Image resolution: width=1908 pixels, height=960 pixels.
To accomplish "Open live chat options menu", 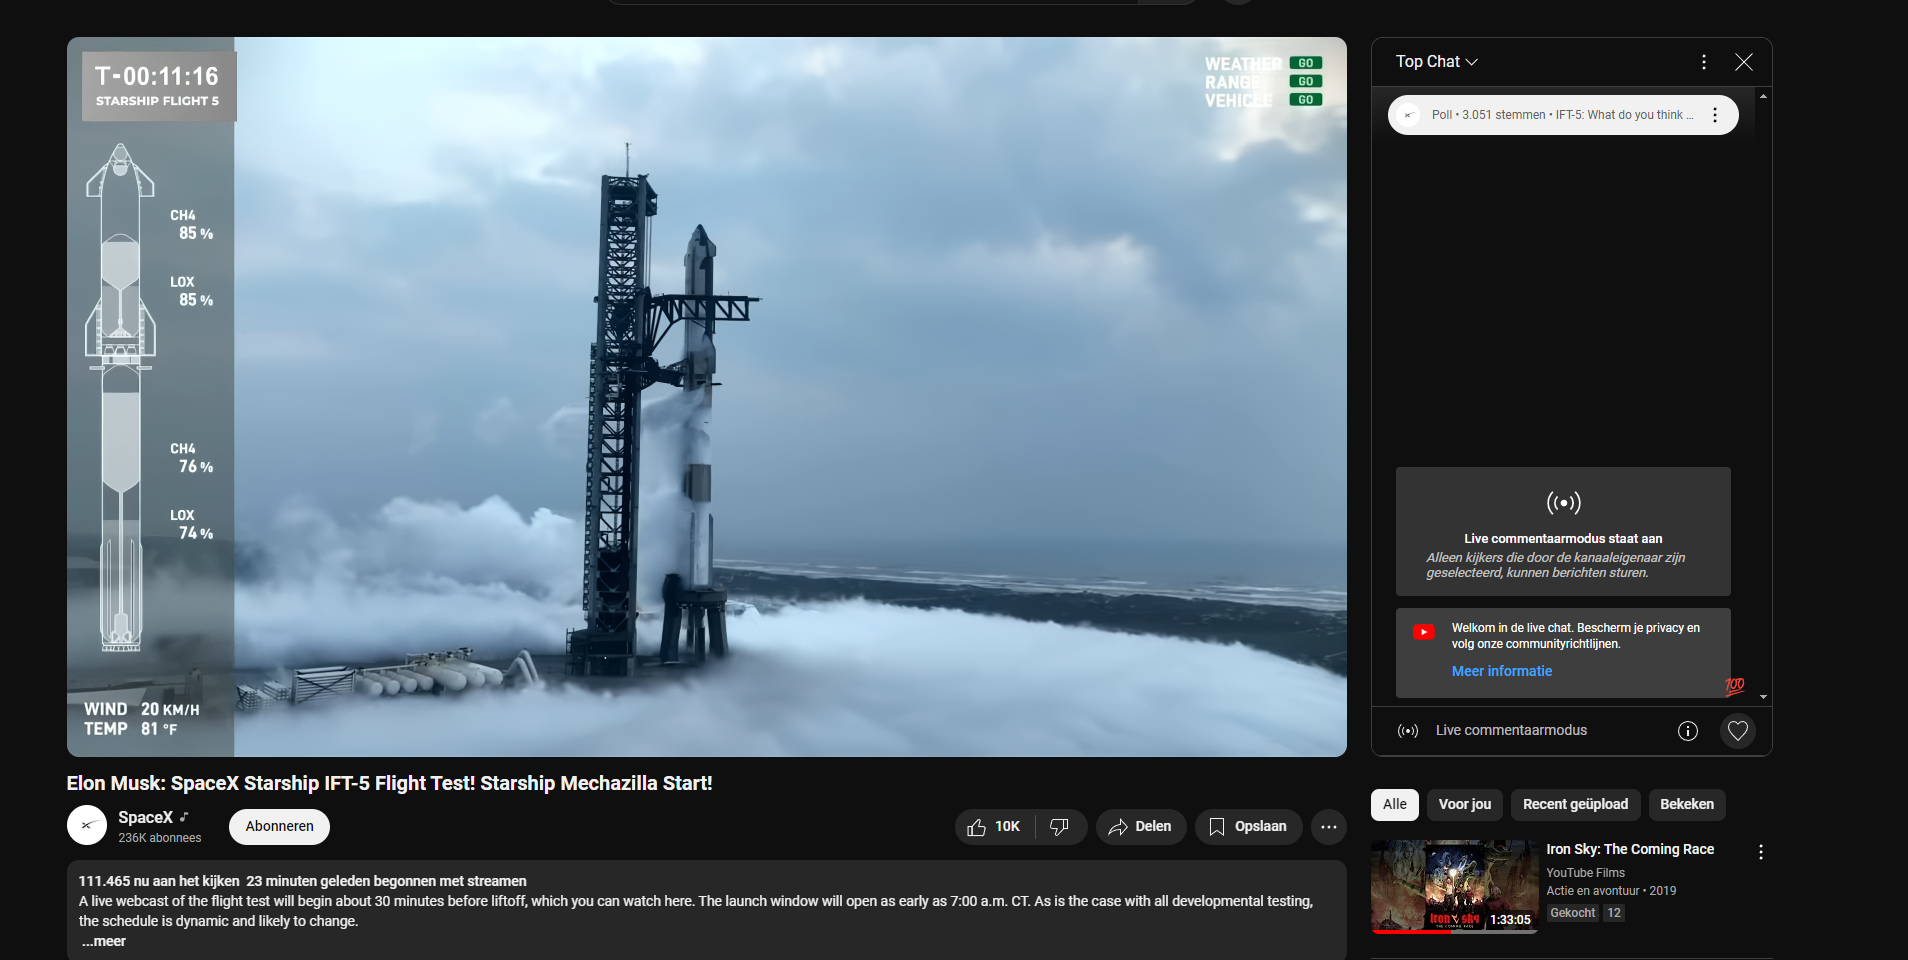I will [x=1704, y=62].
